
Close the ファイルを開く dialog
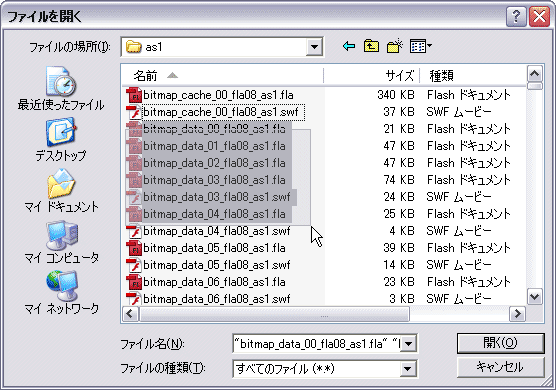[539, 16]
